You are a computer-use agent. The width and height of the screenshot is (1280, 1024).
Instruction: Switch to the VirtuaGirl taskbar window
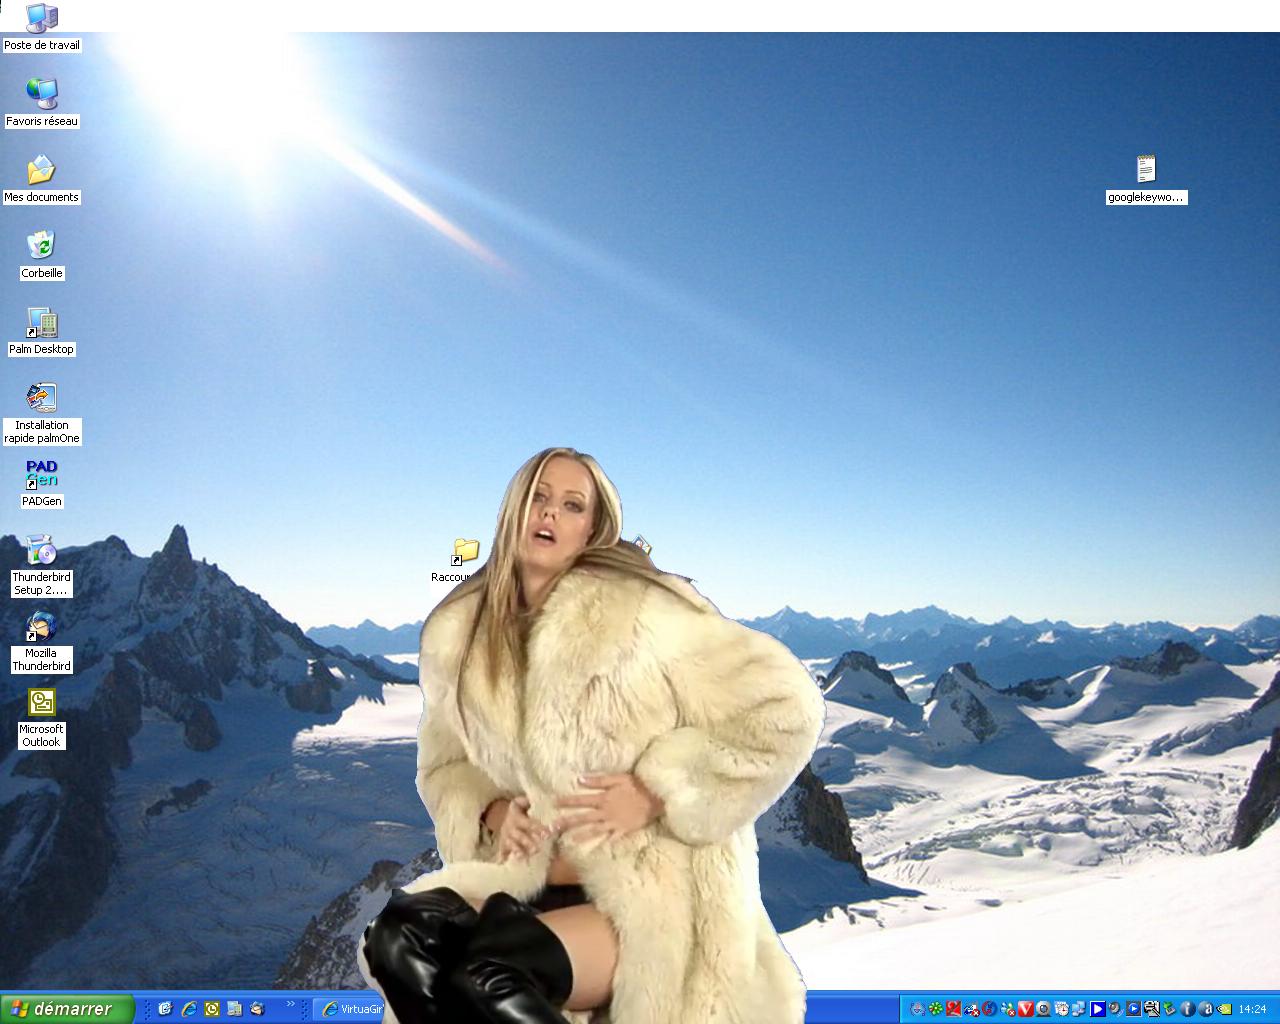click(x=350, y=1009)
